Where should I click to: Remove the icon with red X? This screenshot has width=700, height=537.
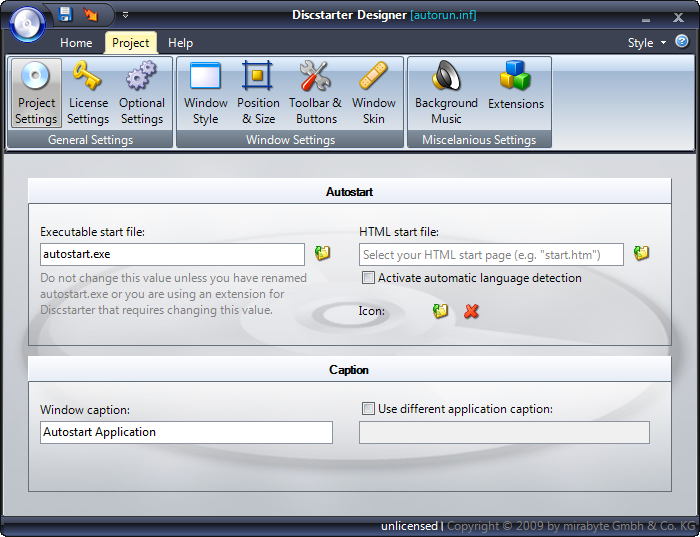(471, 311)
